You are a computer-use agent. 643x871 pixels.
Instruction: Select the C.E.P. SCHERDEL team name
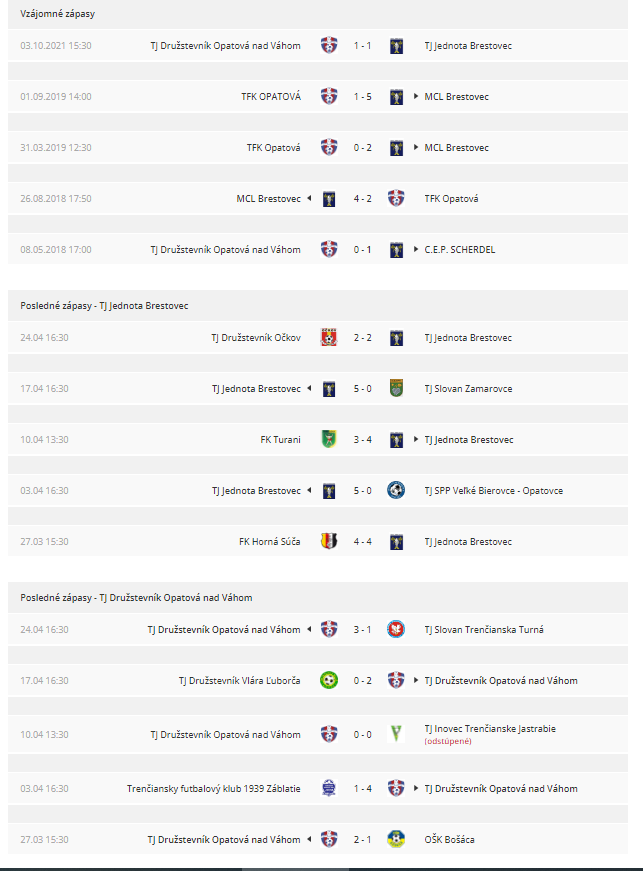tap(460, 250)
